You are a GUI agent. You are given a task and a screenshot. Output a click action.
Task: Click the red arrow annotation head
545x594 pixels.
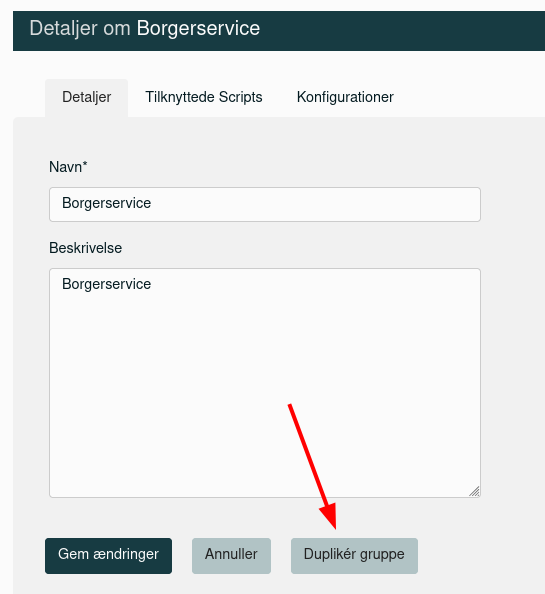[329, 515]
